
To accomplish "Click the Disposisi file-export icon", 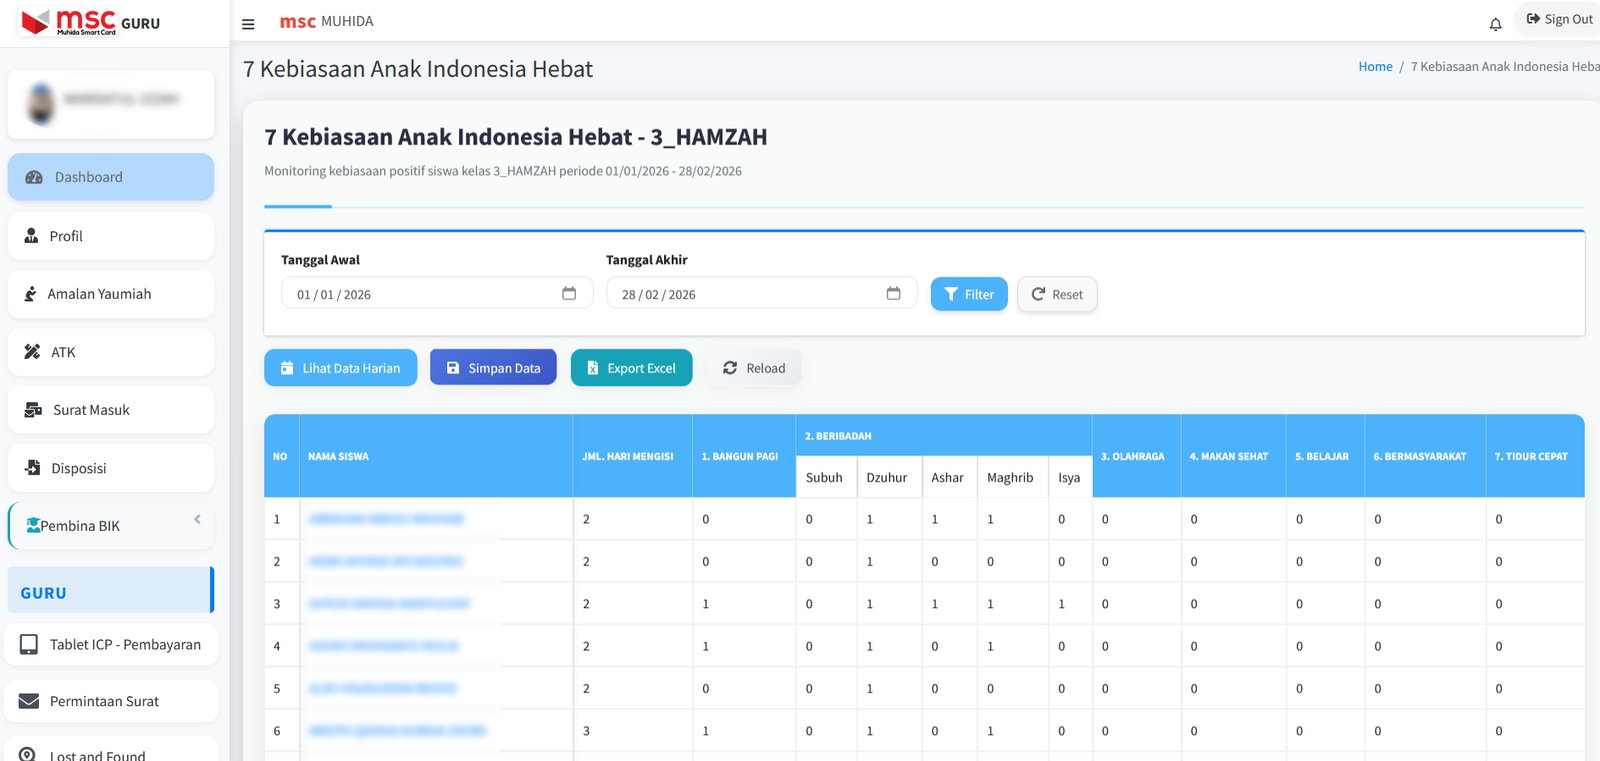I will 33,468.
